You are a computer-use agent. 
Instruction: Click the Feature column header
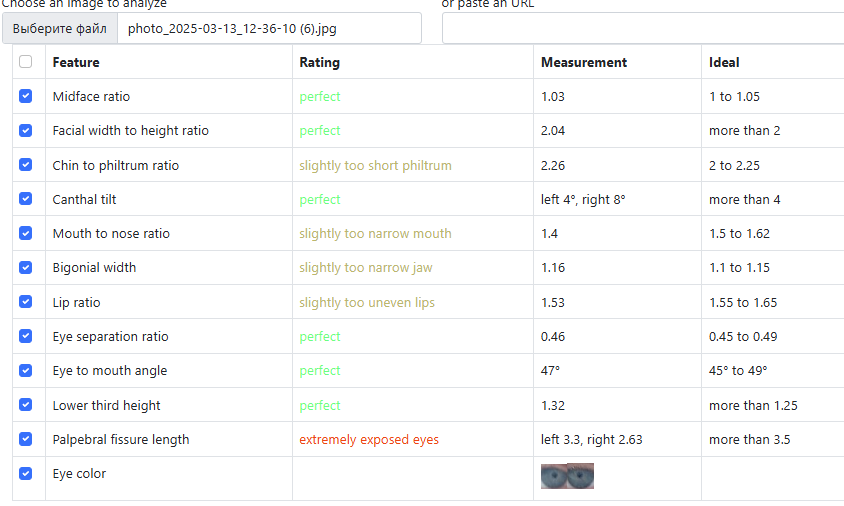76,62
